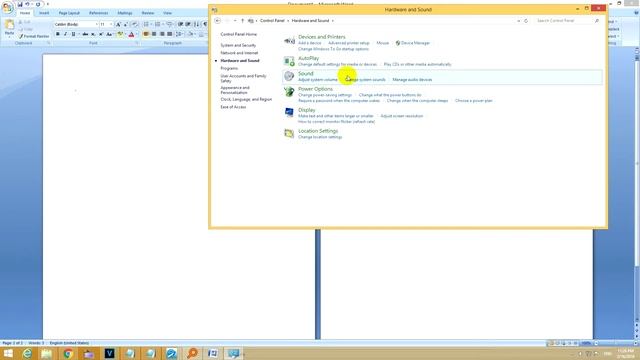640x360 pixels.
Task: Click the Sound speaker icon
Action: 289,76
